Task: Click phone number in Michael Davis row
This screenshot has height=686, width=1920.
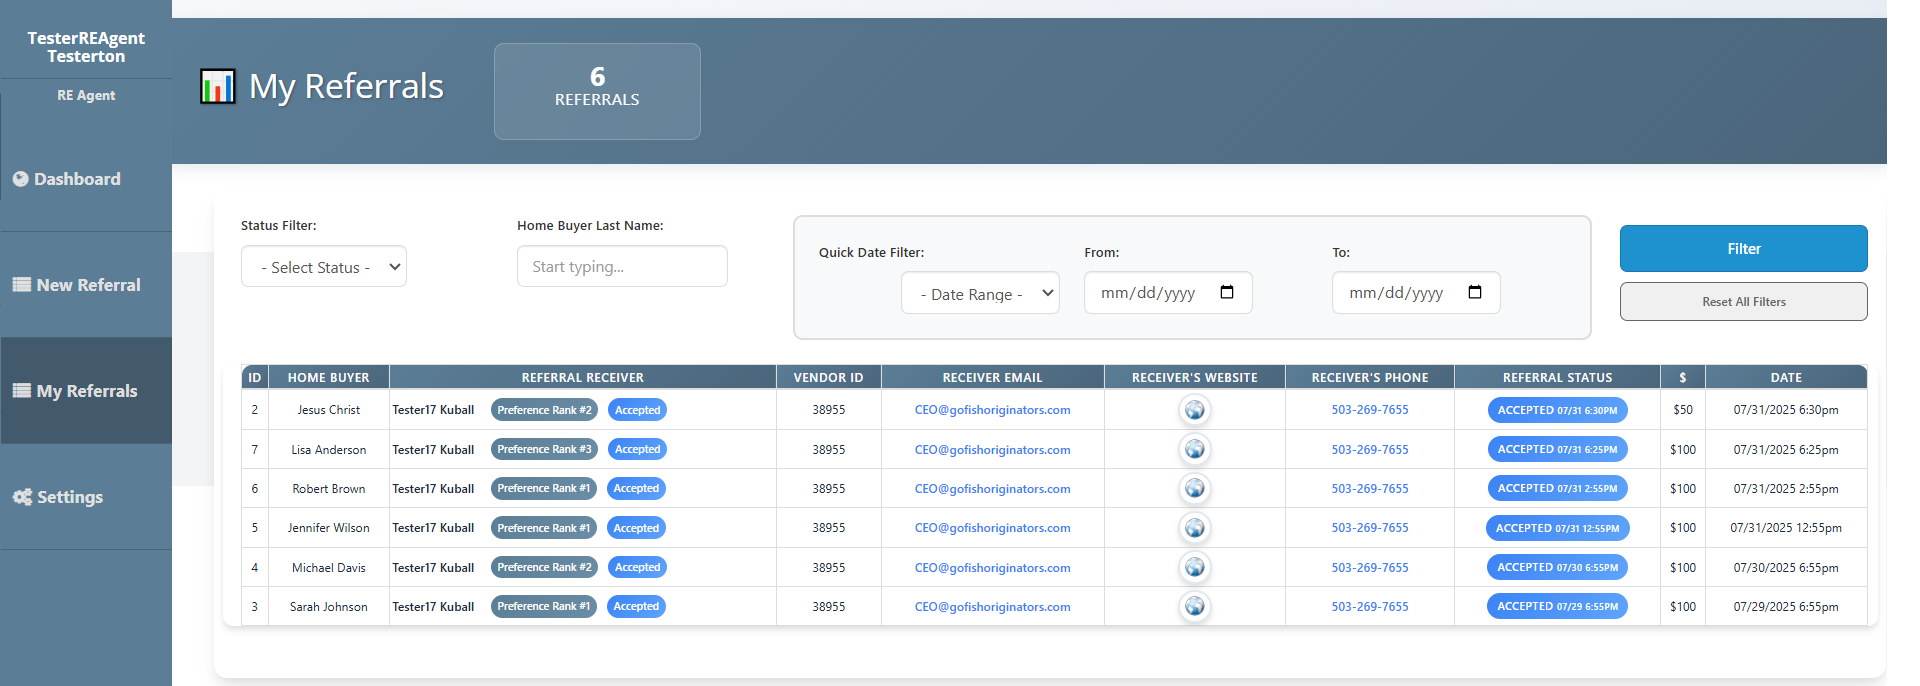Action: (1370, 568)
